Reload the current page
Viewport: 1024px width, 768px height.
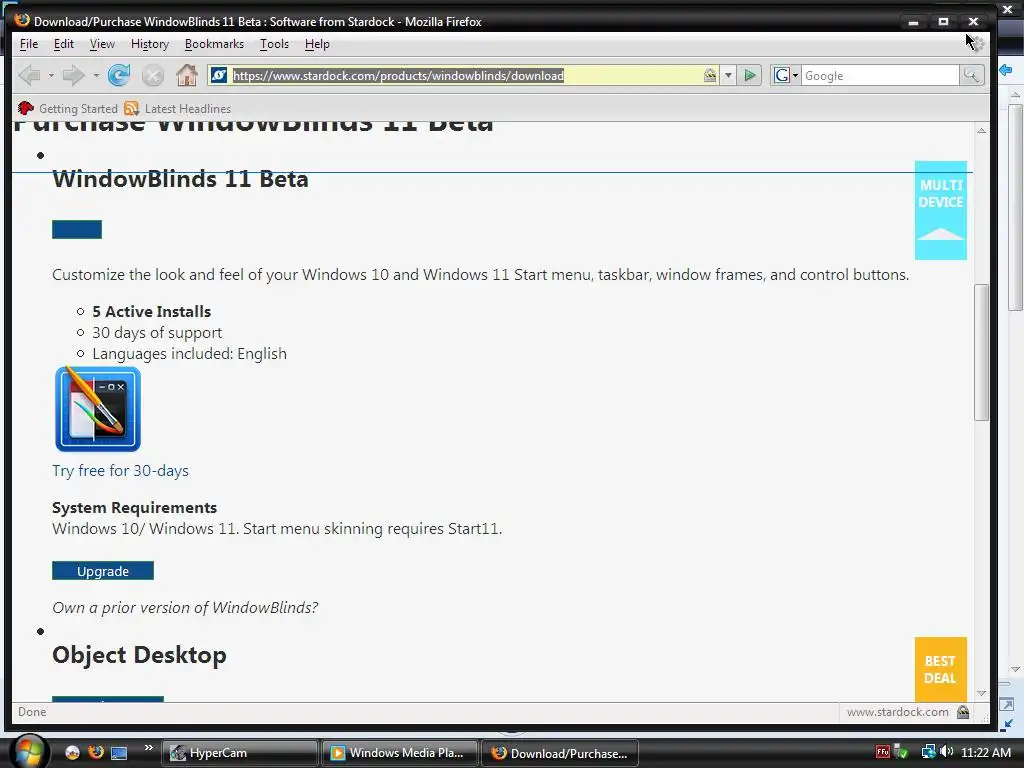pos(119,76)
